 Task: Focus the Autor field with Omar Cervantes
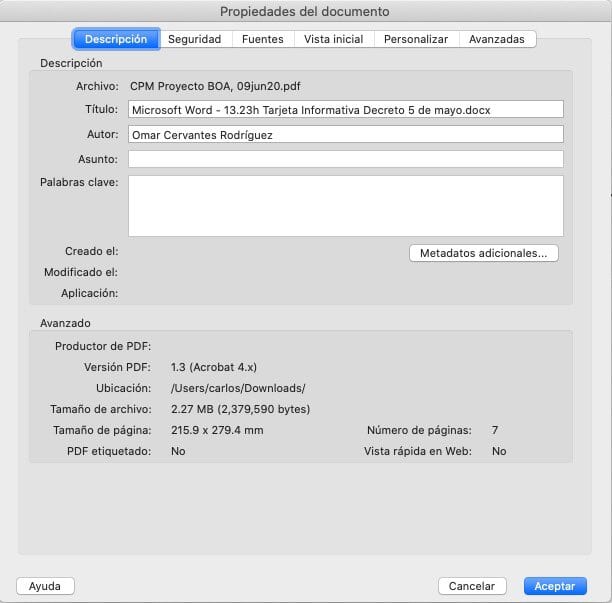pyautogui.click(x=345, y=134)
